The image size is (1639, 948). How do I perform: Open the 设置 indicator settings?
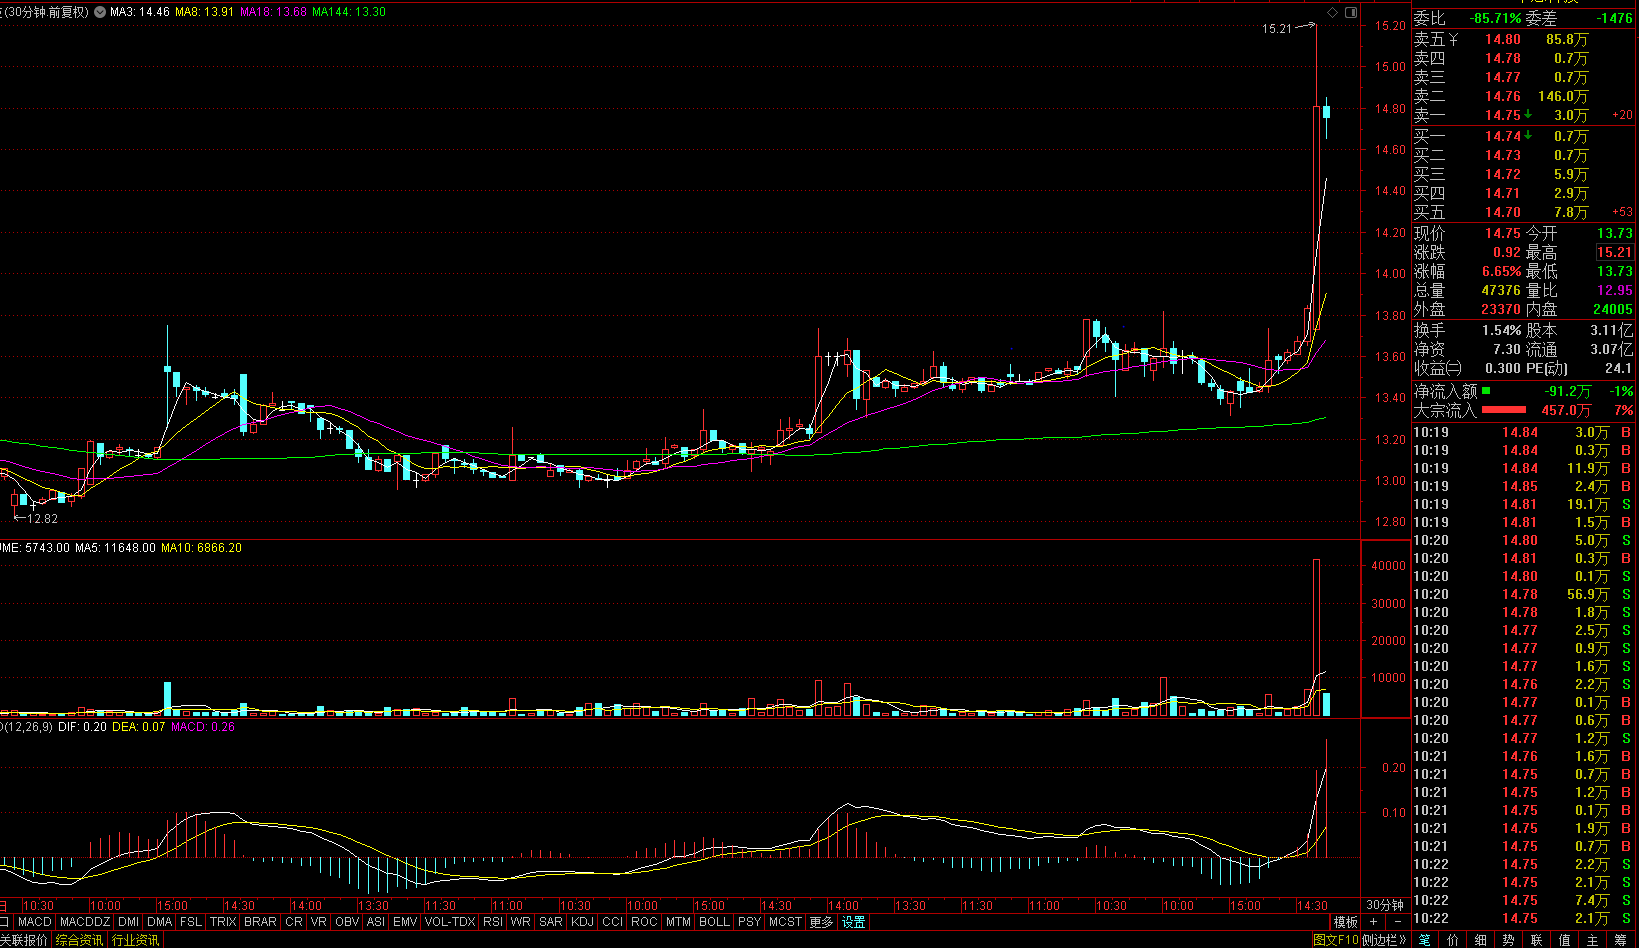[x=853, y=922]
